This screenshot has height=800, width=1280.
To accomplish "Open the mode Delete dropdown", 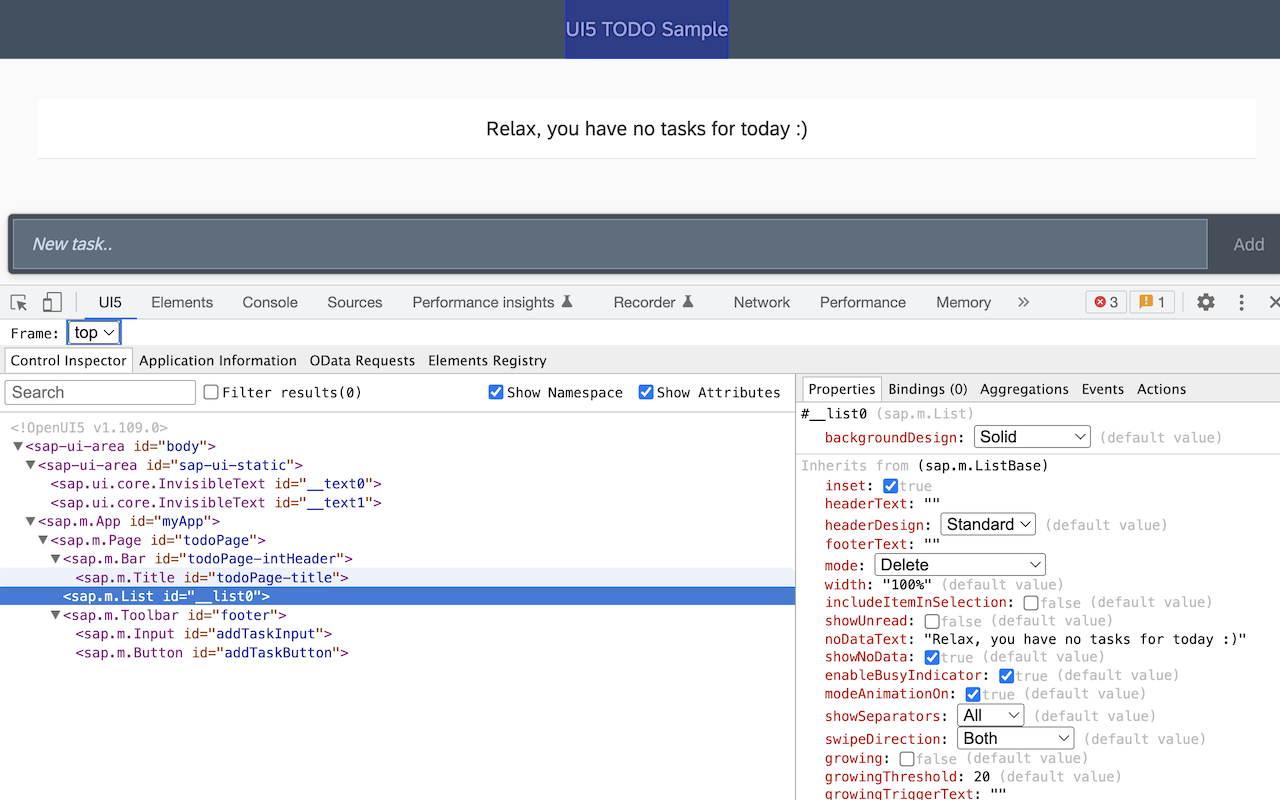I will tap(960, 564).
